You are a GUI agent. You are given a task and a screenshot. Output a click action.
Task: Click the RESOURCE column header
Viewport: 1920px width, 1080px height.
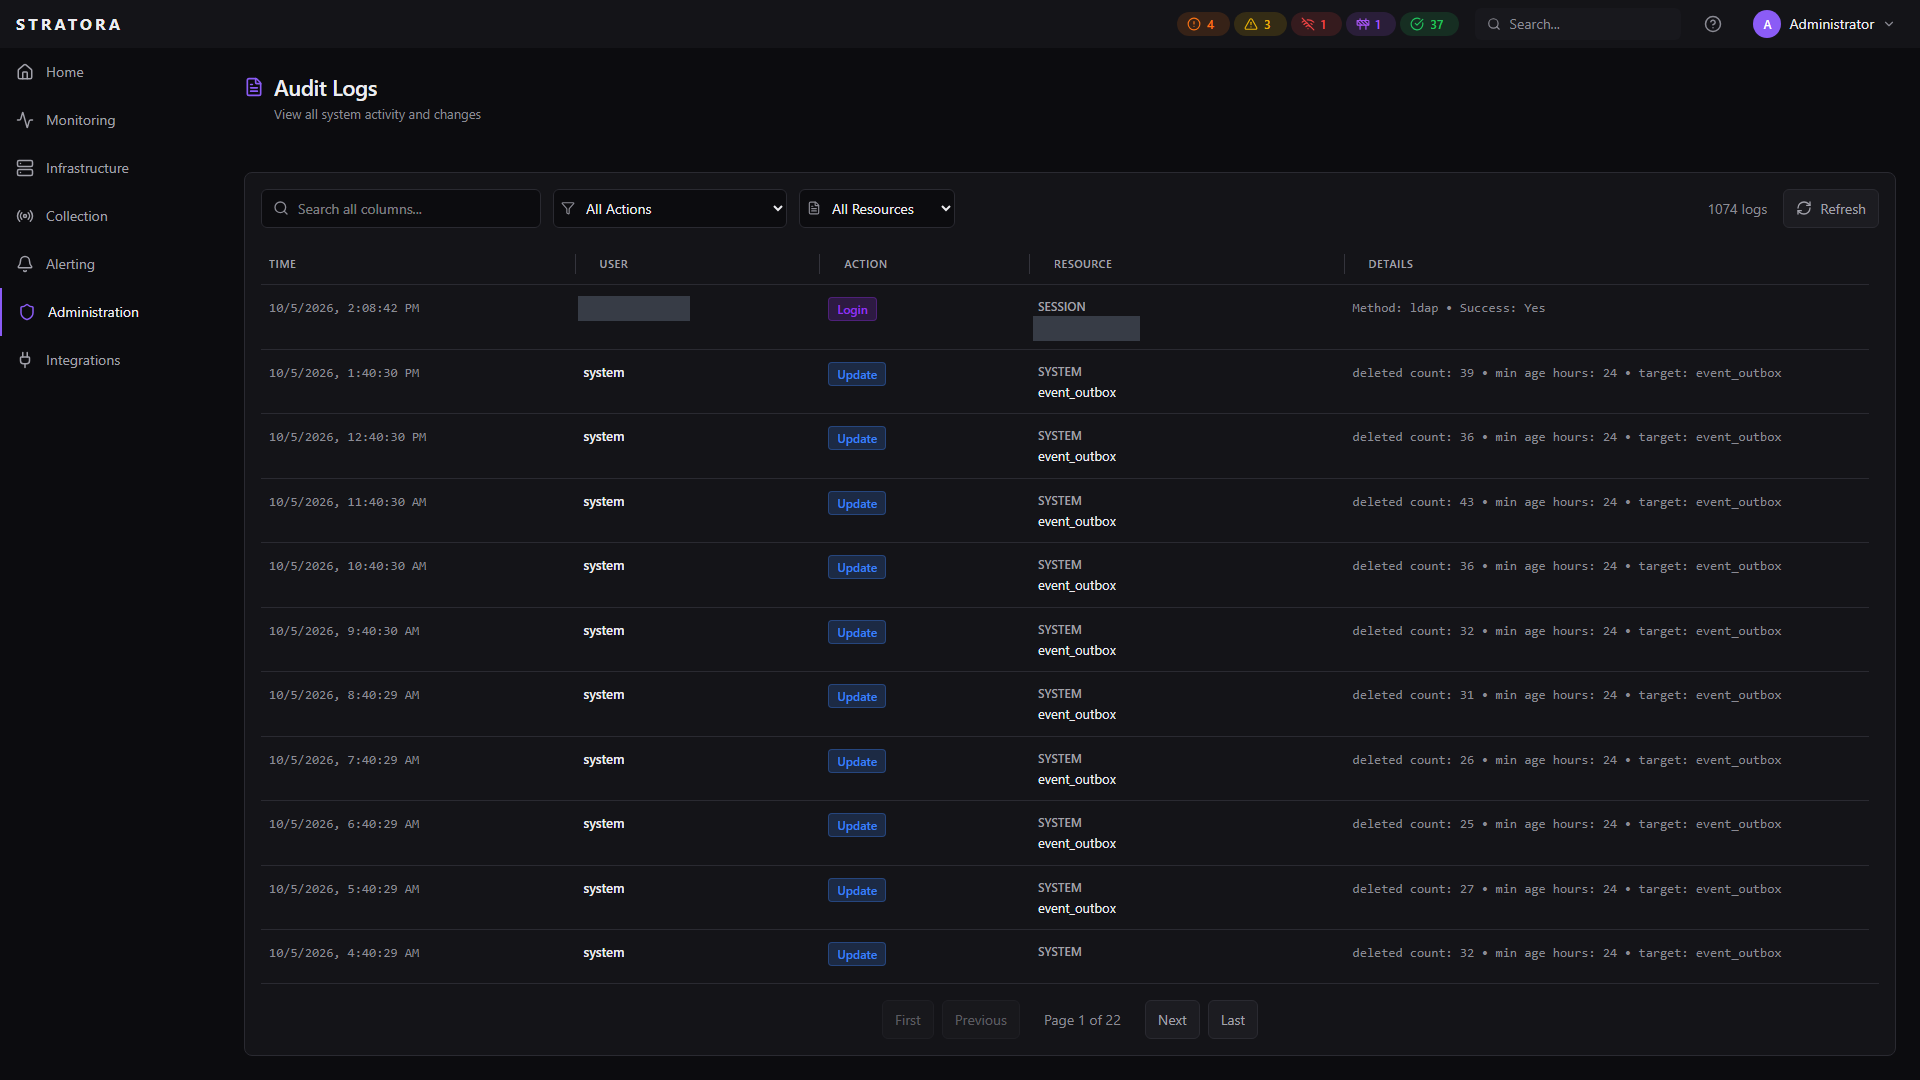tap(1083, 264)
